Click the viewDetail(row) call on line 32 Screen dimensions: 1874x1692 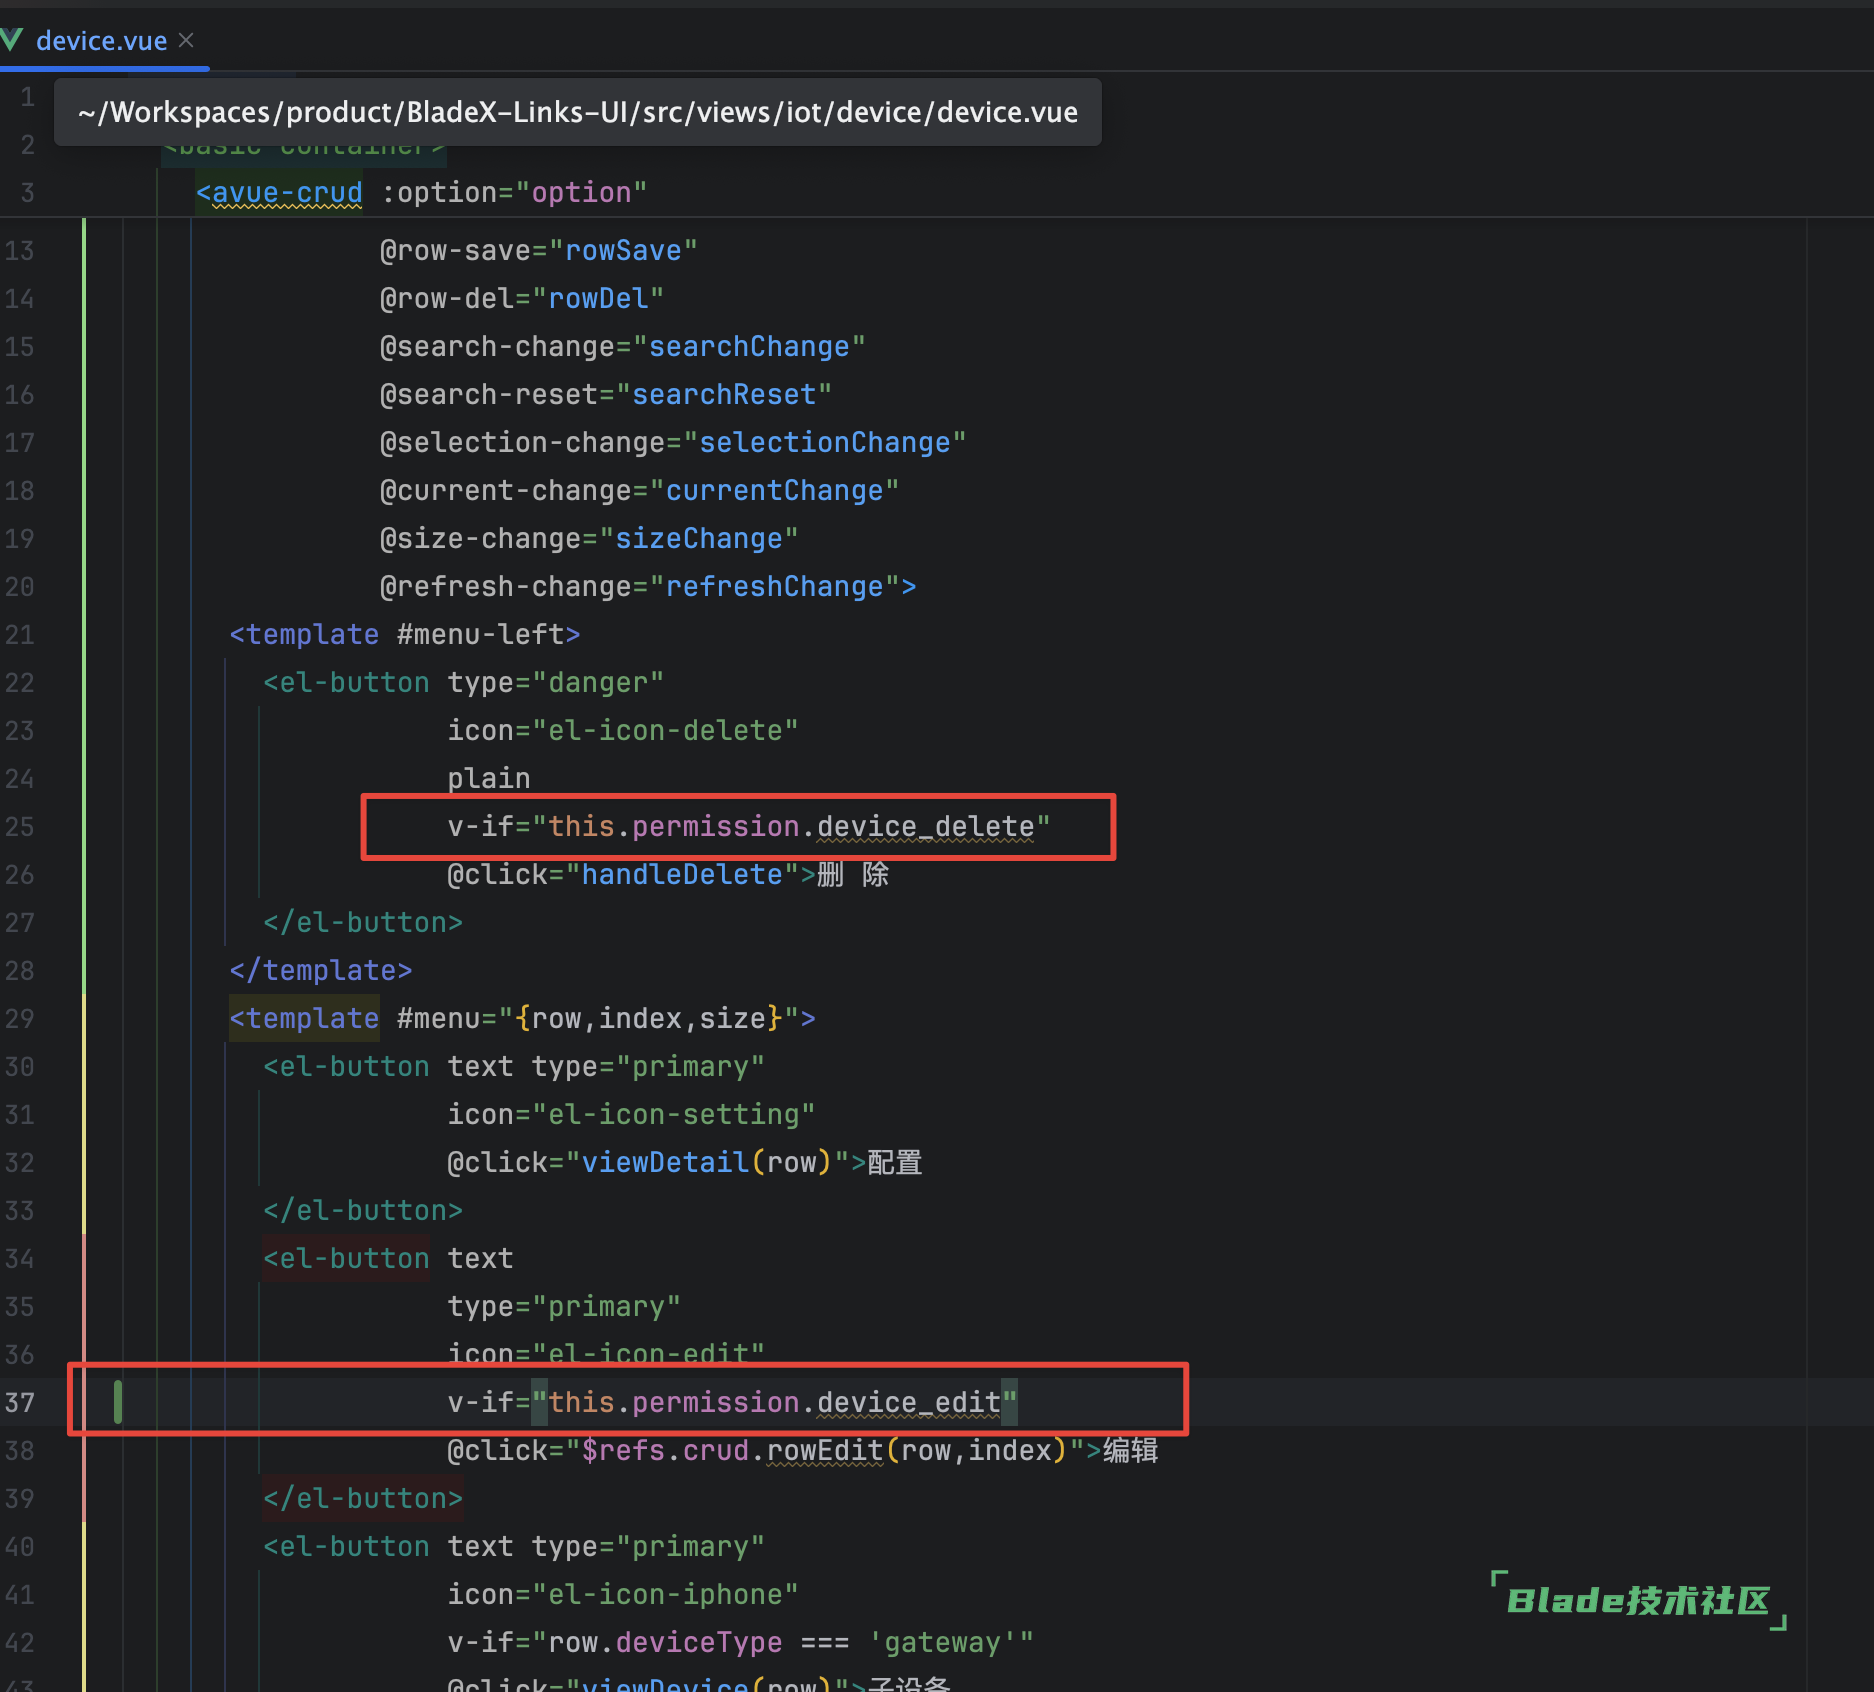coord(706,1163)
